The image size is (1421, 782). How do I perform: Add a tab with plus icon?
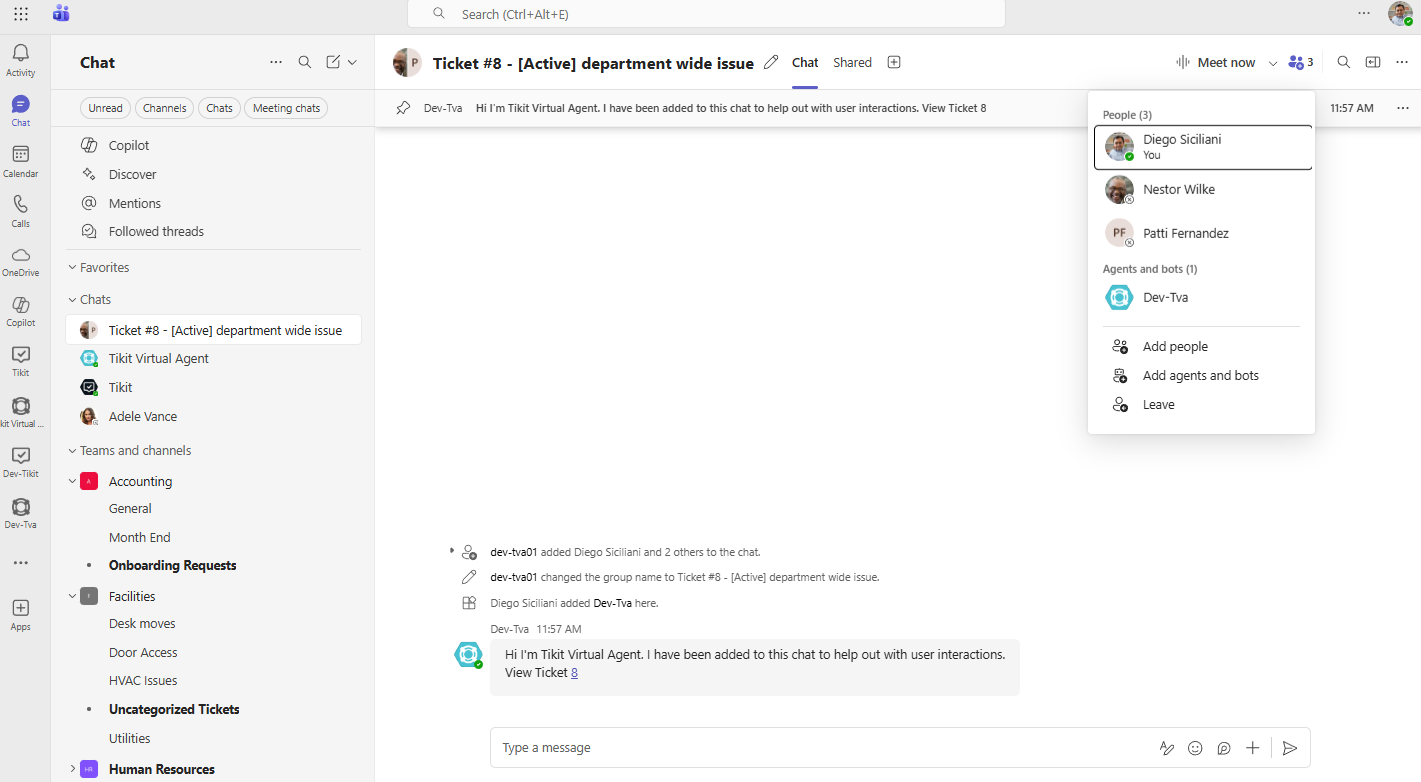[x=894, y=62]
